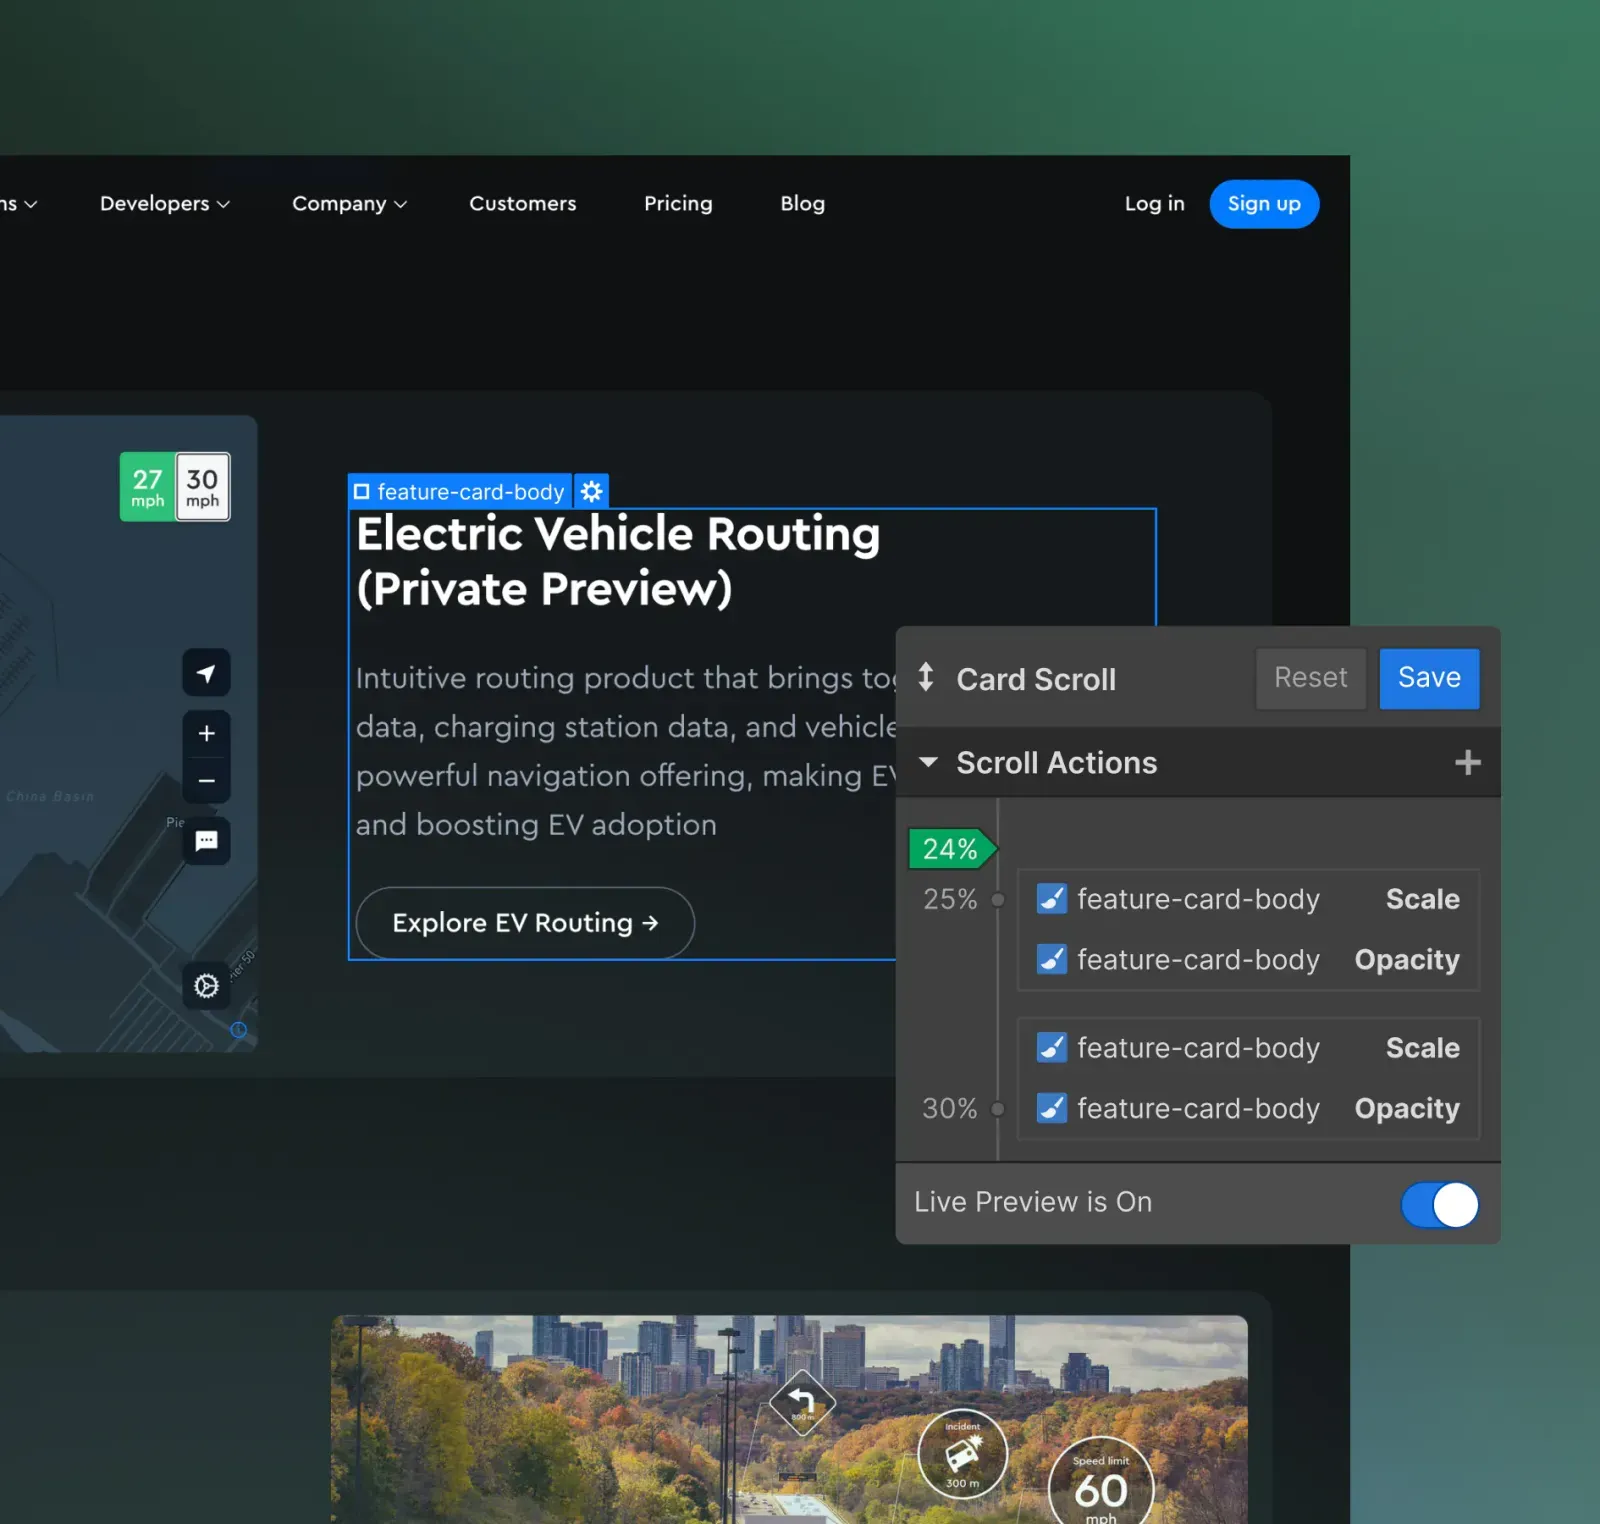Save the Card Scroll settings
The height and width of the screenshot is (1524, 1600).
click(1428, 678)
